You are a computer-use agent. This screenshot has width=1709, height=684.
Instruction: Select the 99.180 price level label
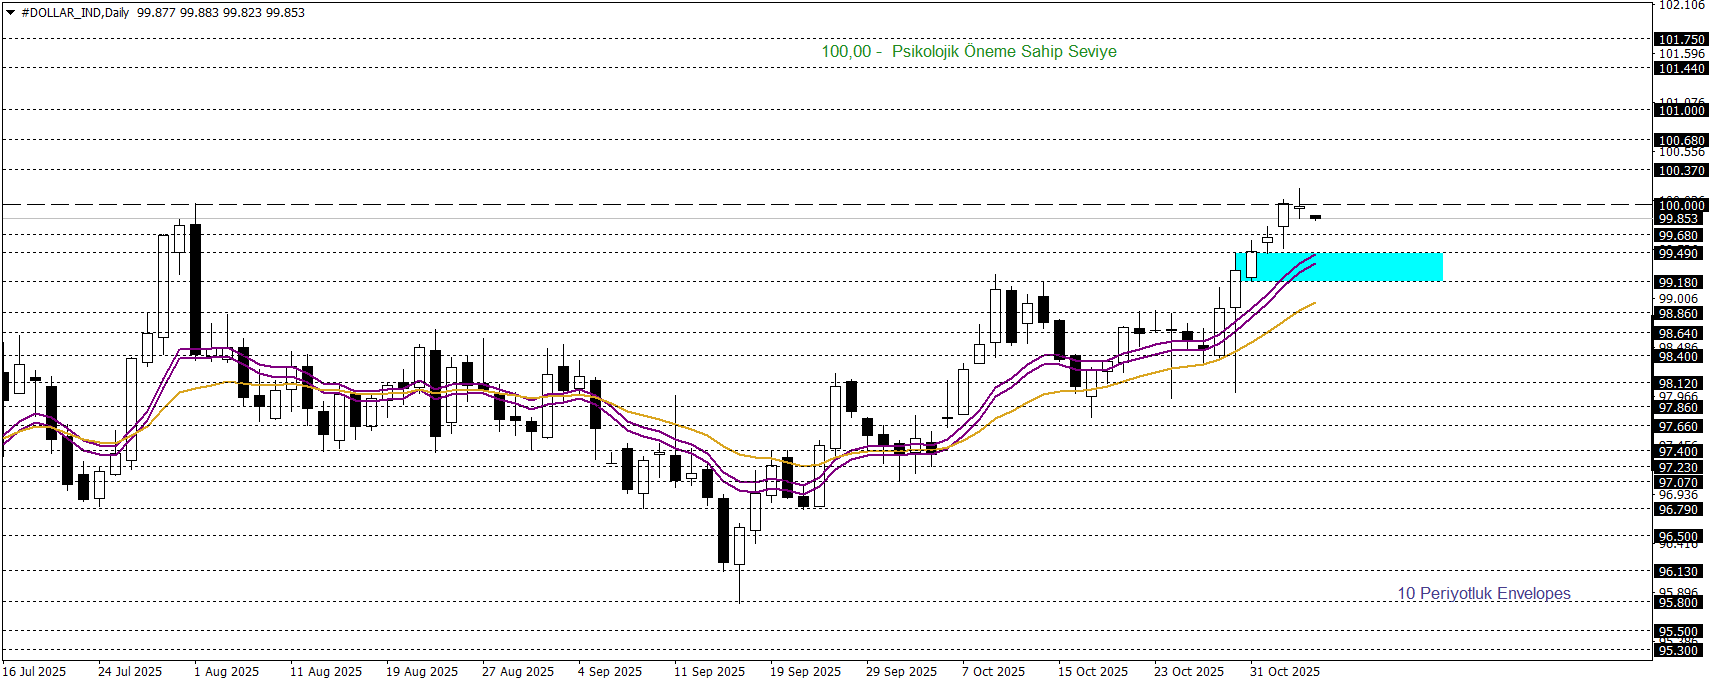(1679, 283)
